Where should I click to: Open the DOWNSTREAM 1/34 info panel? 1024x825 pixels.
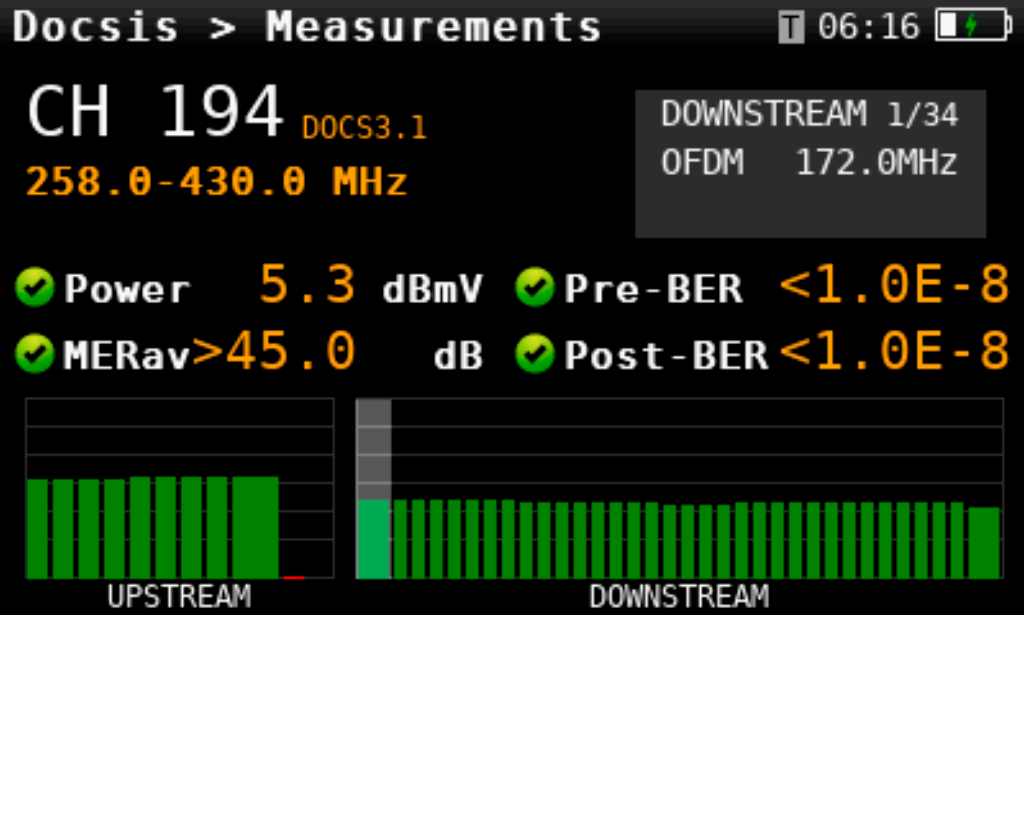click(x=810, y=163)
